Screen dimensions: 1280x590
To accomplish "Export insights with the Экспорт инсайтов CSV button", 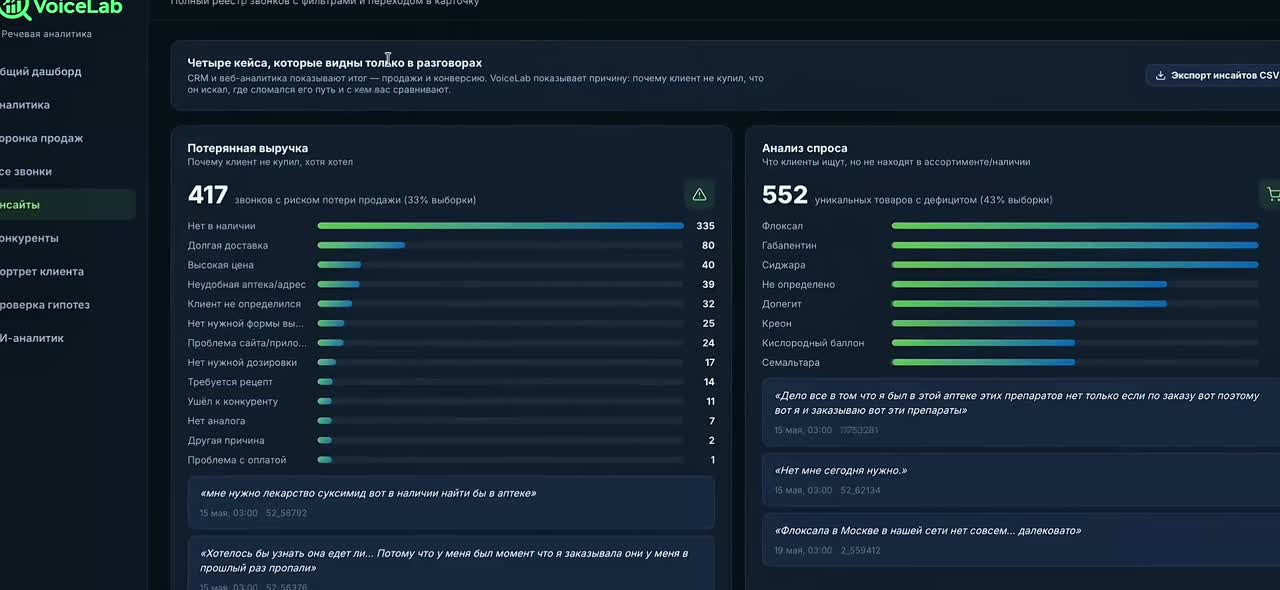I will (x=1213, y=75).
